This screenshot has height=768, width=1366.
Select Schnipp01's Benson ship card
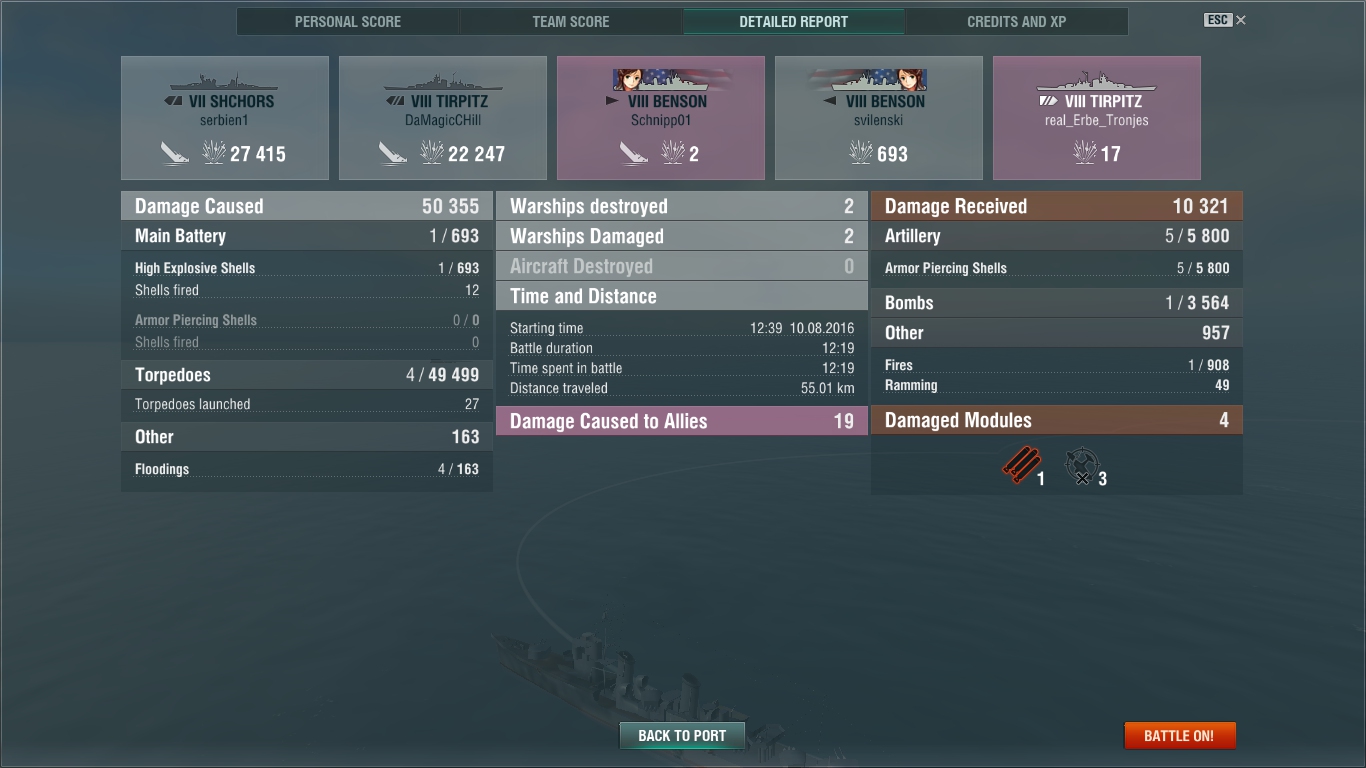661,118
